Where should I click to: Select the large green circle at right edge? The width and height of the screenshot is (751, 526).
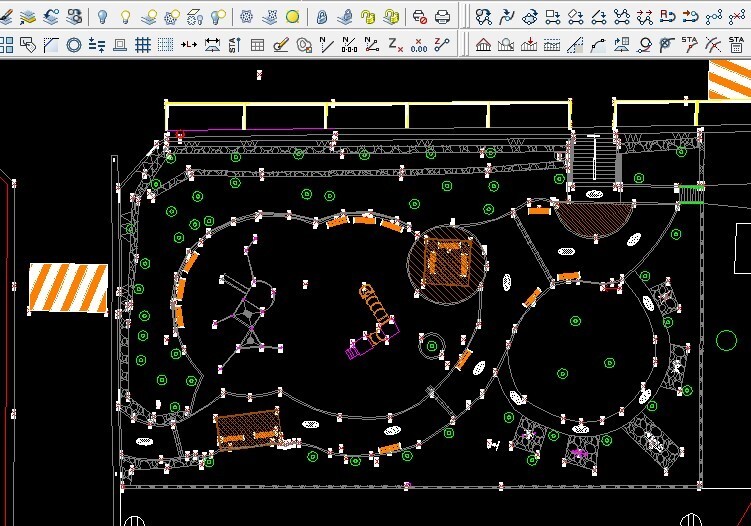[x=726, y=341]
